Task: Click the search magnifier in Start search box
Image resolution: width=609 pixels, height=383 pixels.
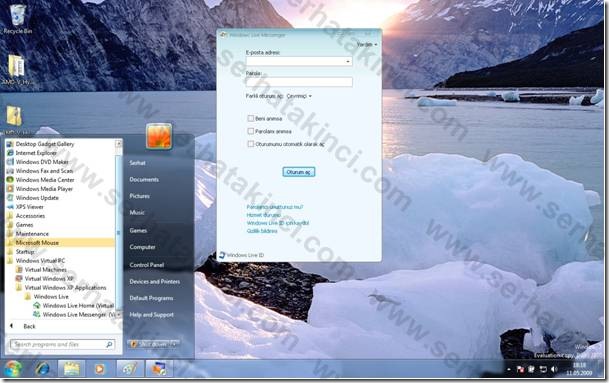Action: click(x=109, y=344)
